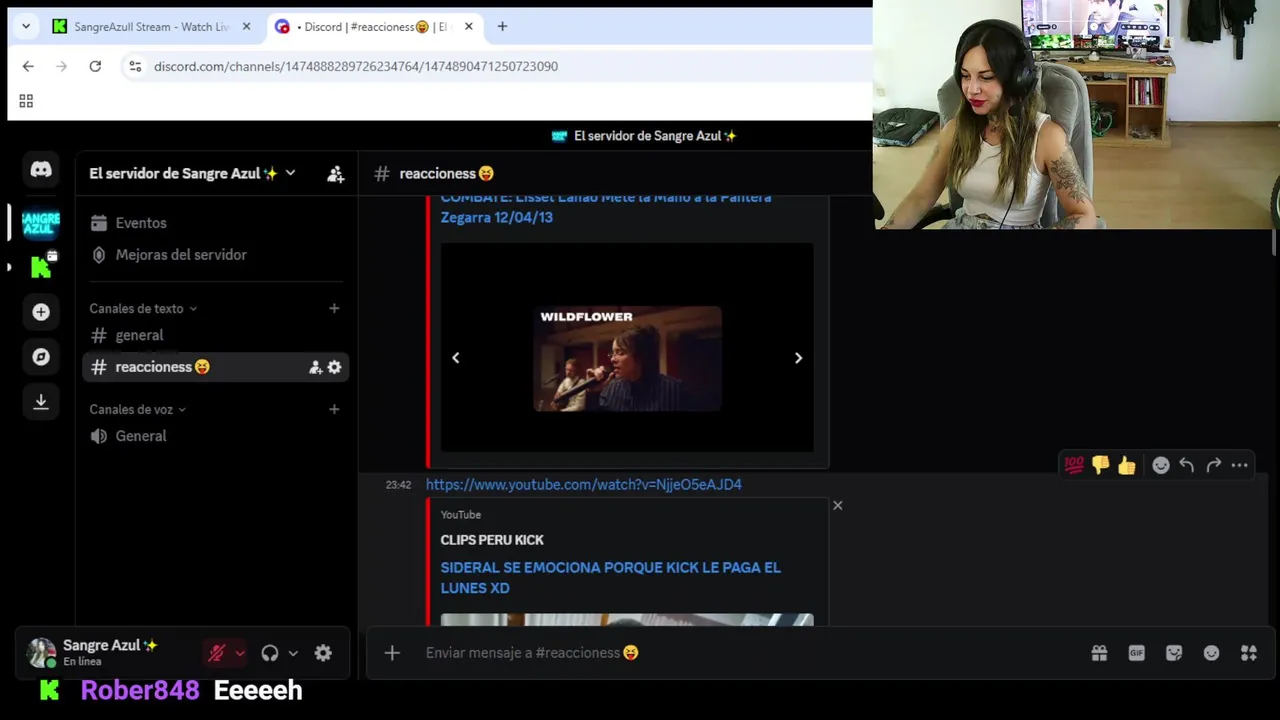1280x720 pixels.
Task: Expand the Kick server folder arrow
Action: coord(9,267)
